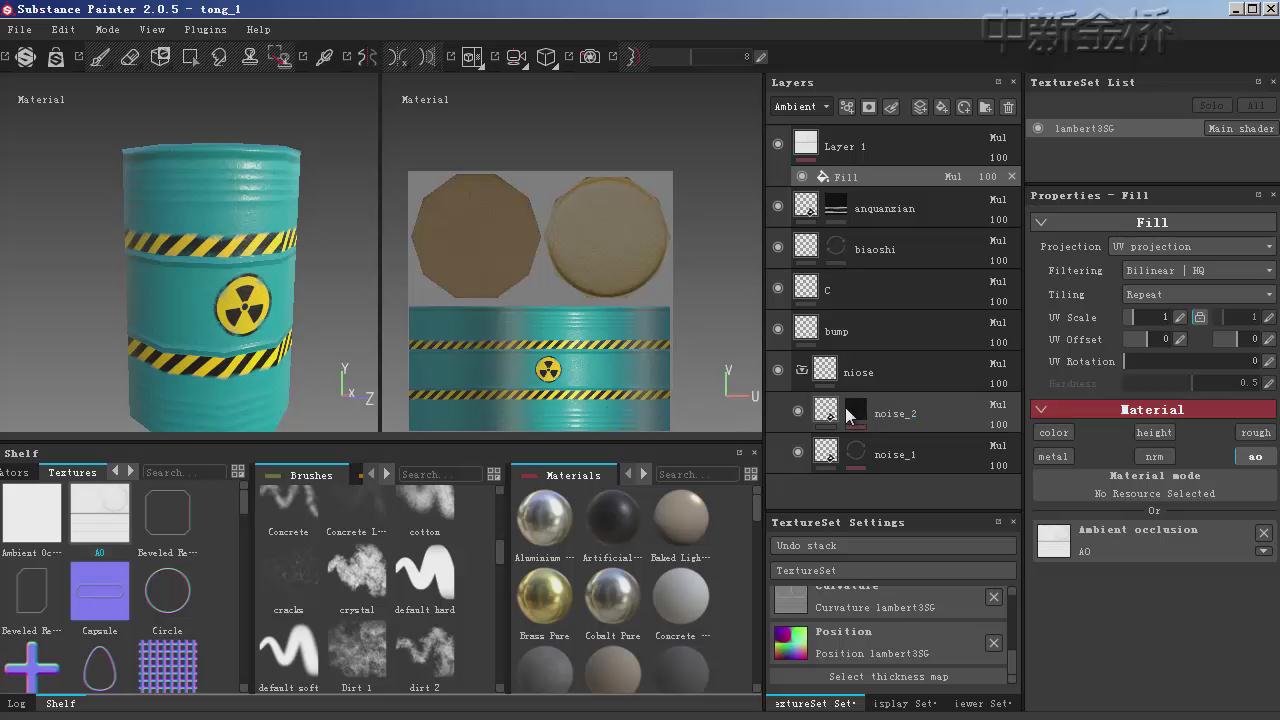
Task: Toggle the 3D/2D split viewport icon
Action: 472,57
